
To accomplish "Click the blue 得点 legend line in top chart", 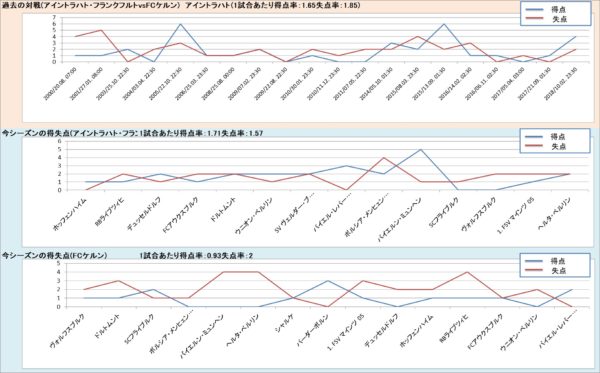I will click(x=534, y=9).
